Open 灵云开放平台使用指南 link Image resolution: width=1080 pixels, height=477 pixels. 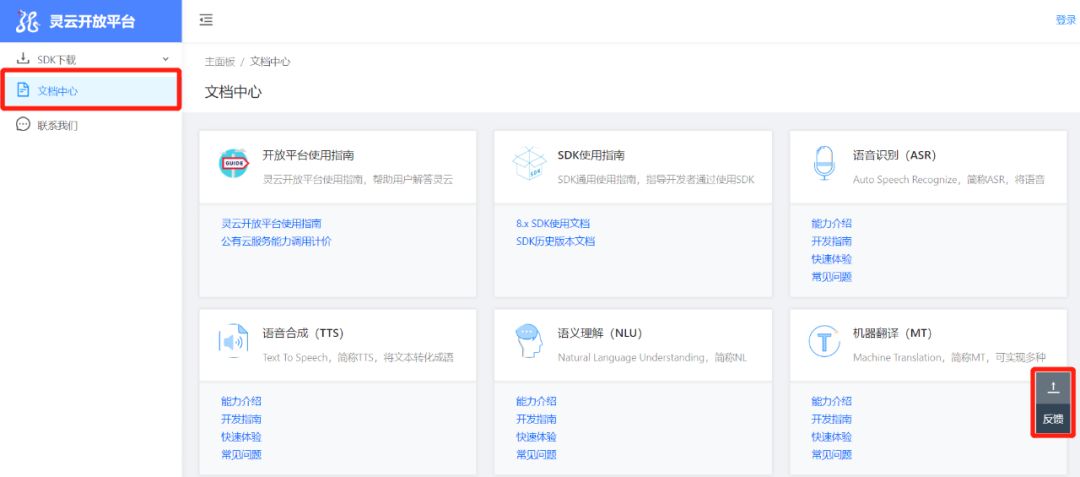pyautogui.click(x=271, y=223)
